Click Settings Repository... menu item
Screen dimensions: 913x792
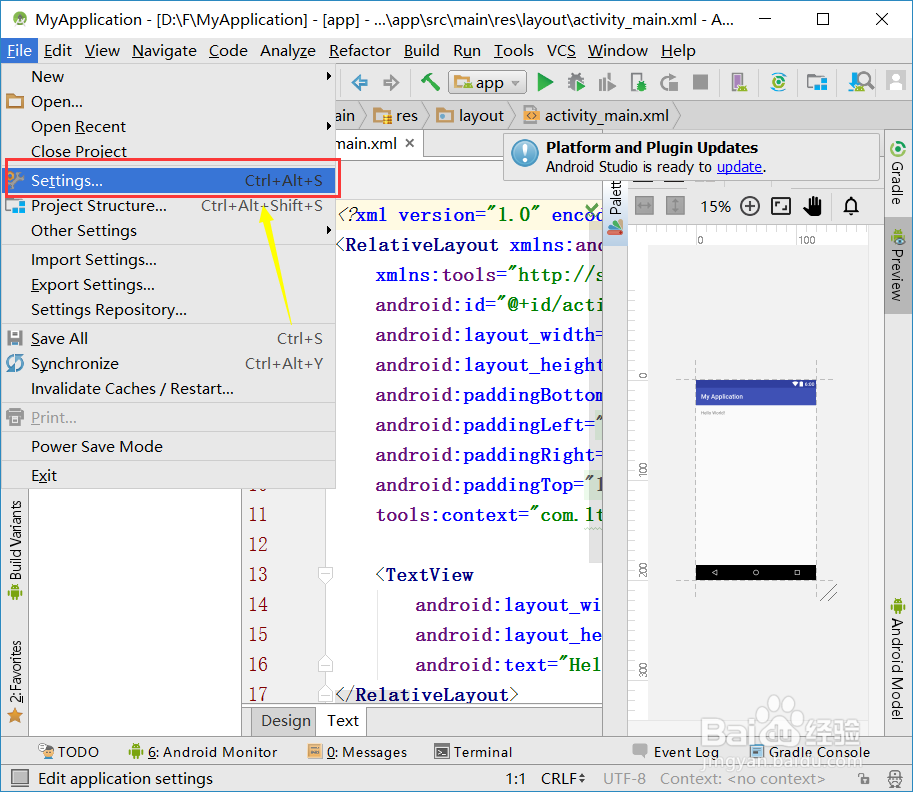click(x=168, y=310)
